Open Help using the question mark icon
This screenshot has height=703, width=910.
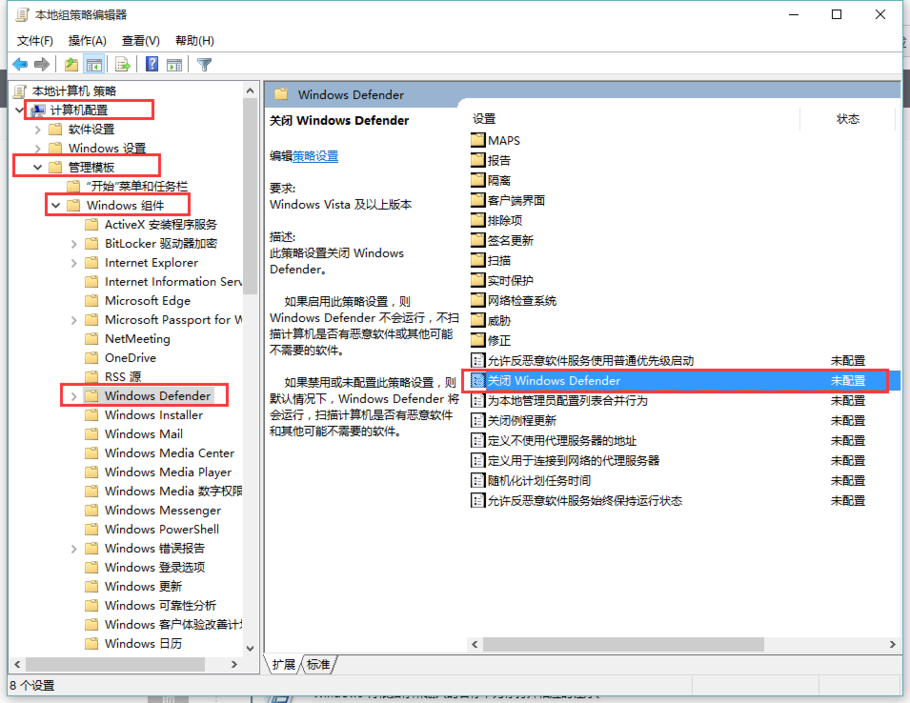152,65
